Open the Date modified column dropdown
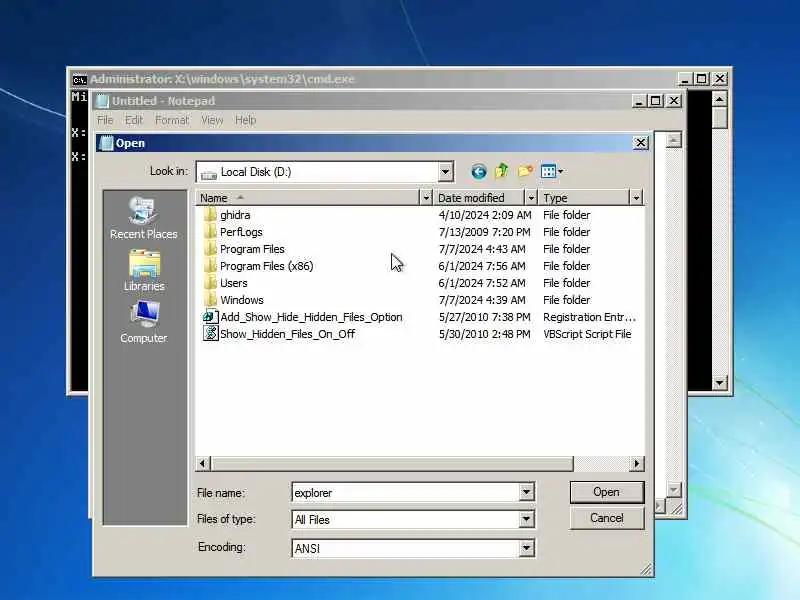 pos(531,198)
